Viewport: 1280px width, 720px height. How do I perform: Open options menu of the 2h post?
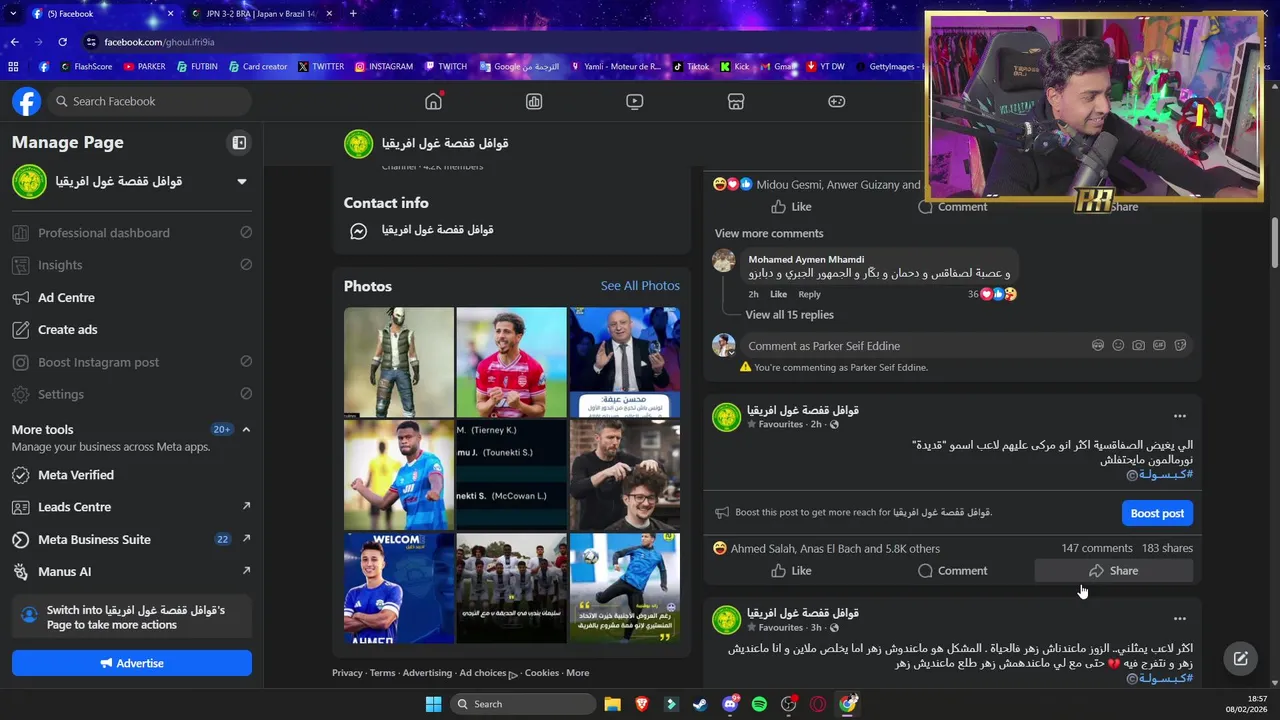[1179, 416]
